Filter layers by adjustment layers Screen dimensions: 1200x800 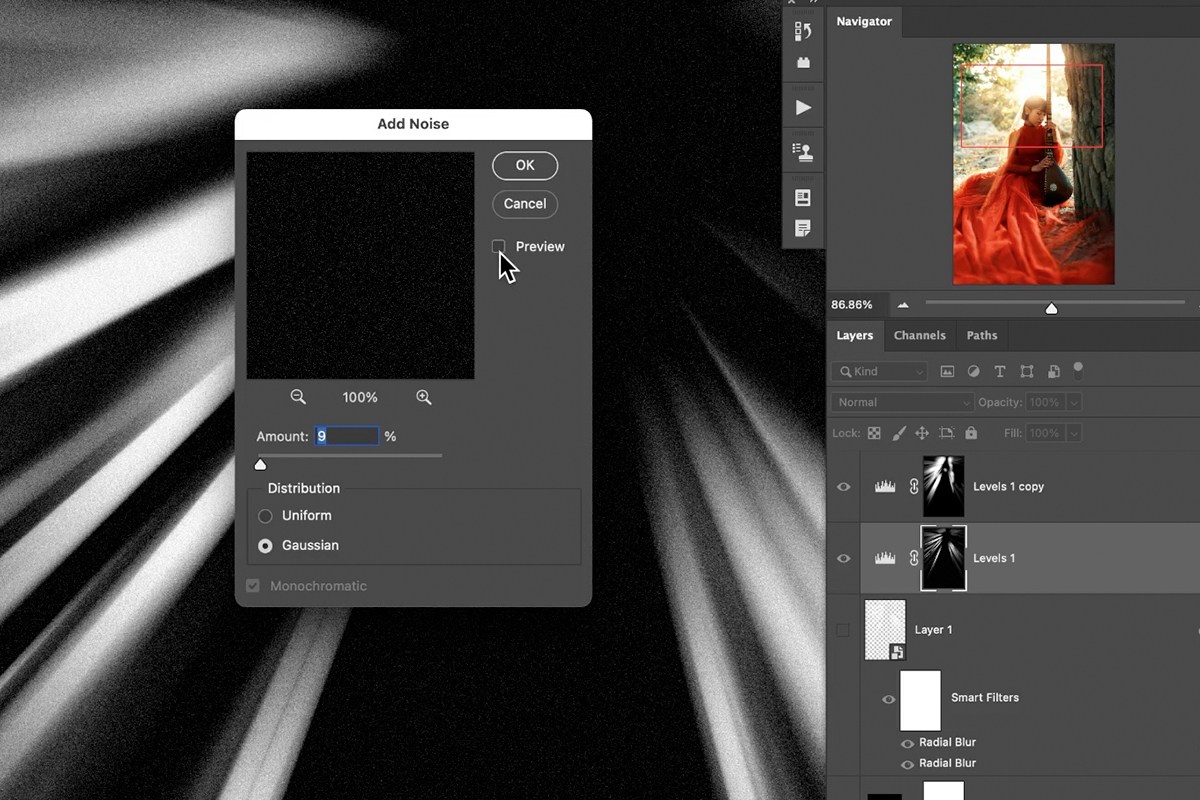(x=973, y=371)
